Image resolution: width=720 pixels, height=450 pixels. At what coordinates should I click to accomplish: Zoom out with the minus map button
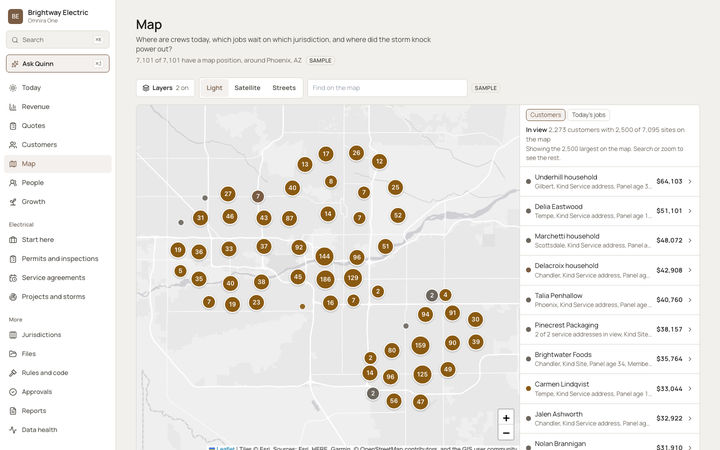click(x=506, y=433)
